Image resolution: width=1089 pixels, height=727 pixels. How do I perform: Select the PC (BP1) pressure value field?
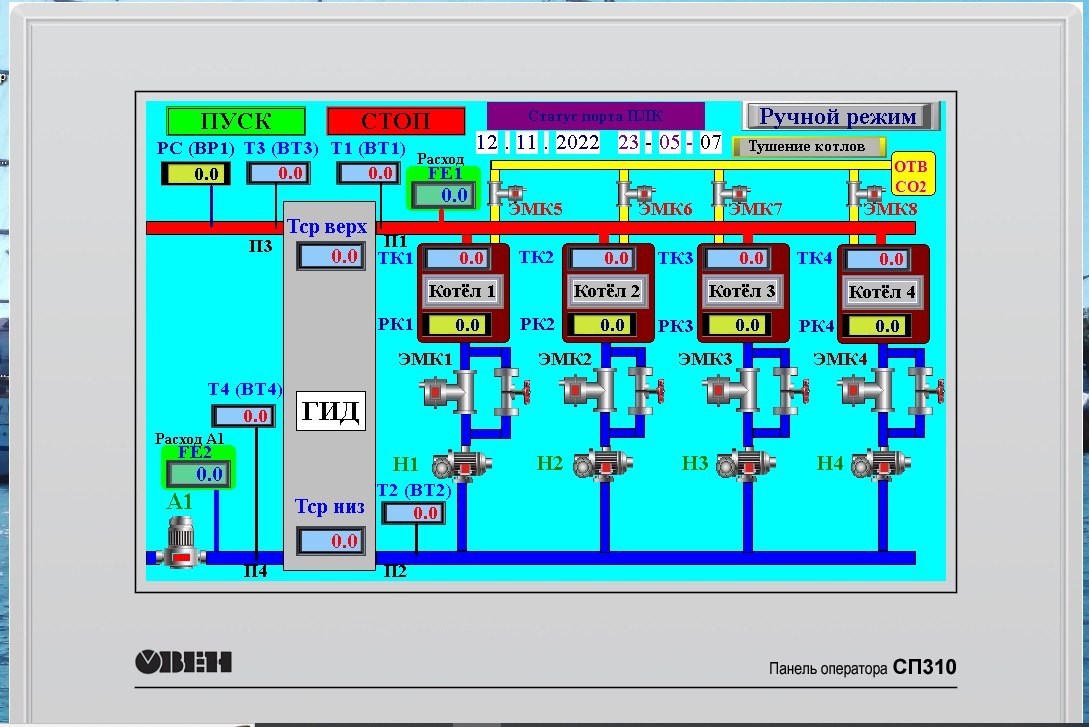tap(195, 174)
